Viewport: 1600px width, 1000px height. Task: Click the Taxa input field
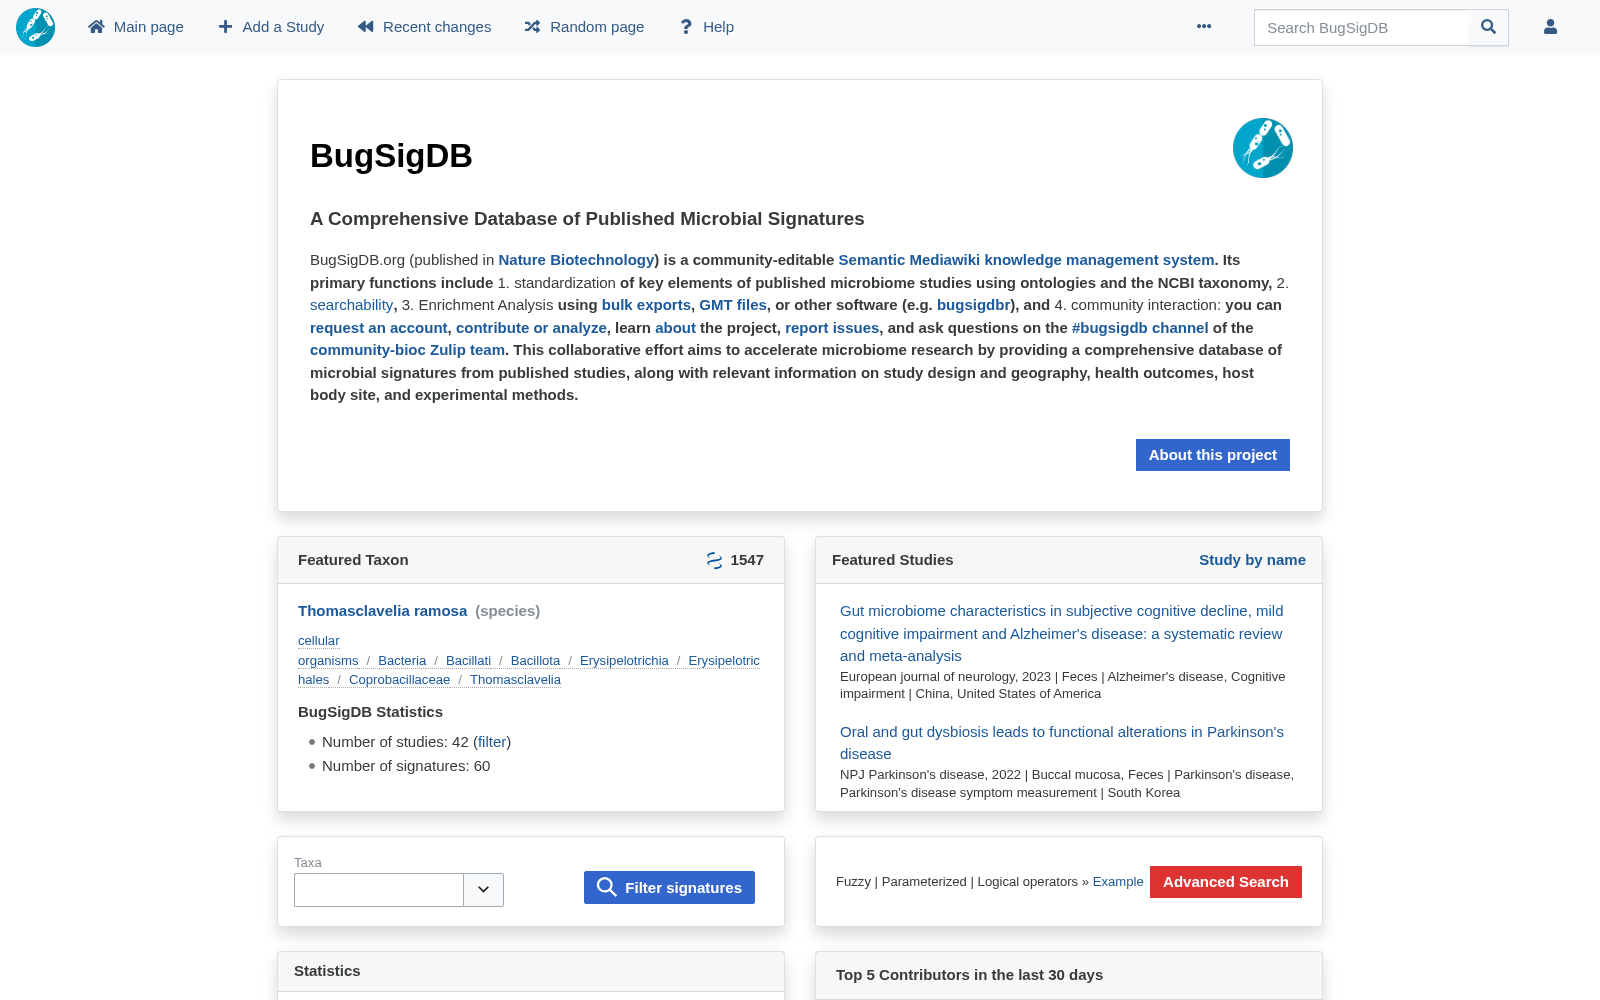pyautogui.click(x=379, y=890)
